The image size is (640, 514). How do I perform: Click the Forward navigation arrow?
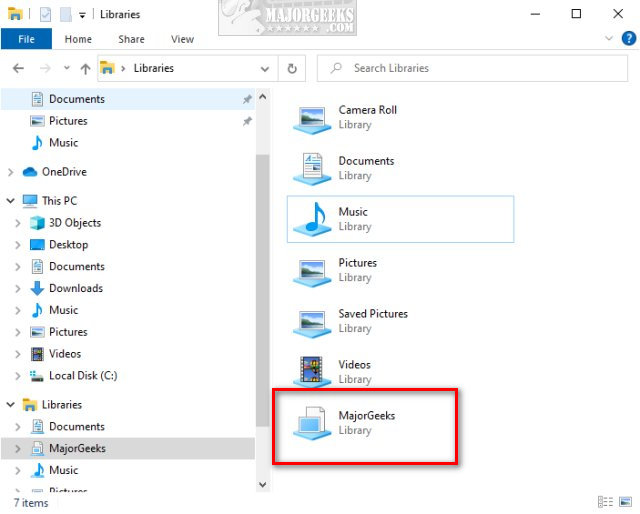tap(45, 68)
